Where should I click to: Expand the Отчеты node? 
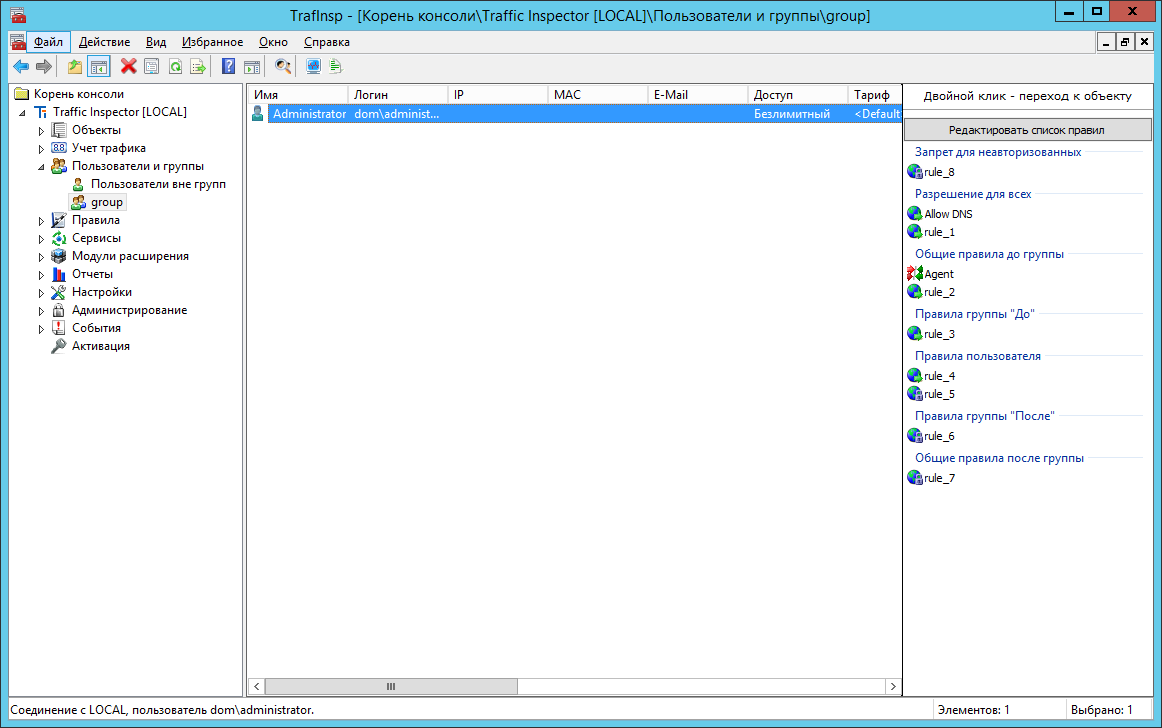coord(42,274)
